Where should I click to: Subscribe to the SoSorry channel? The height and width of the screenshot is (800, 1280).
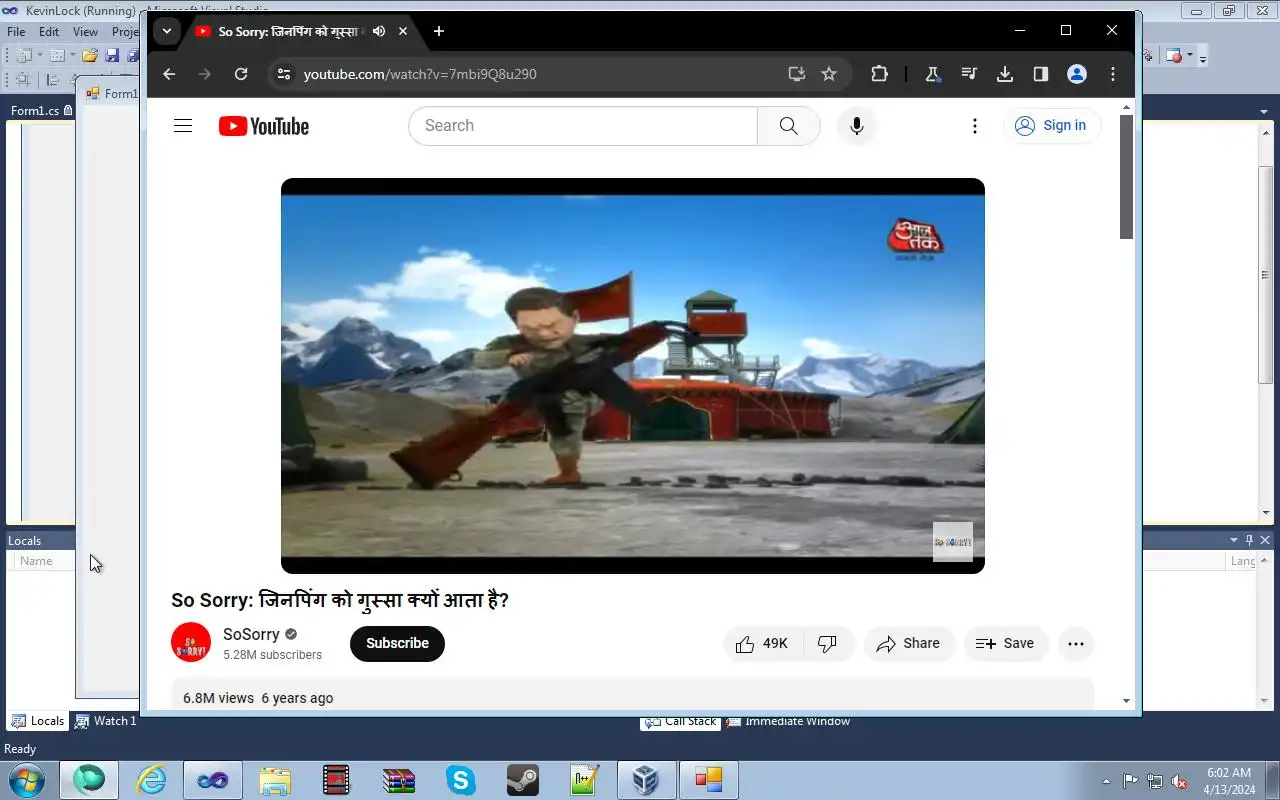[x=397, y=644]
